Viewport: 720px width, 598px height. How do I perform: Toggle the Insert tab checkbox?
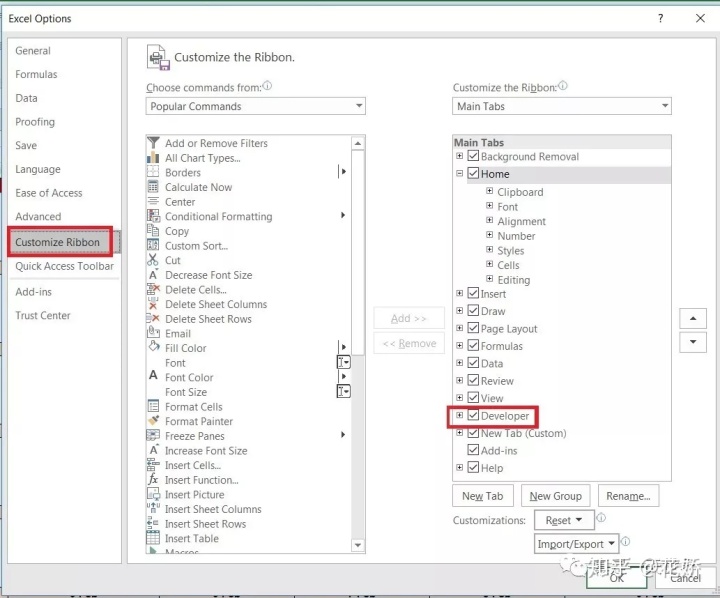[x=473, y=293]
